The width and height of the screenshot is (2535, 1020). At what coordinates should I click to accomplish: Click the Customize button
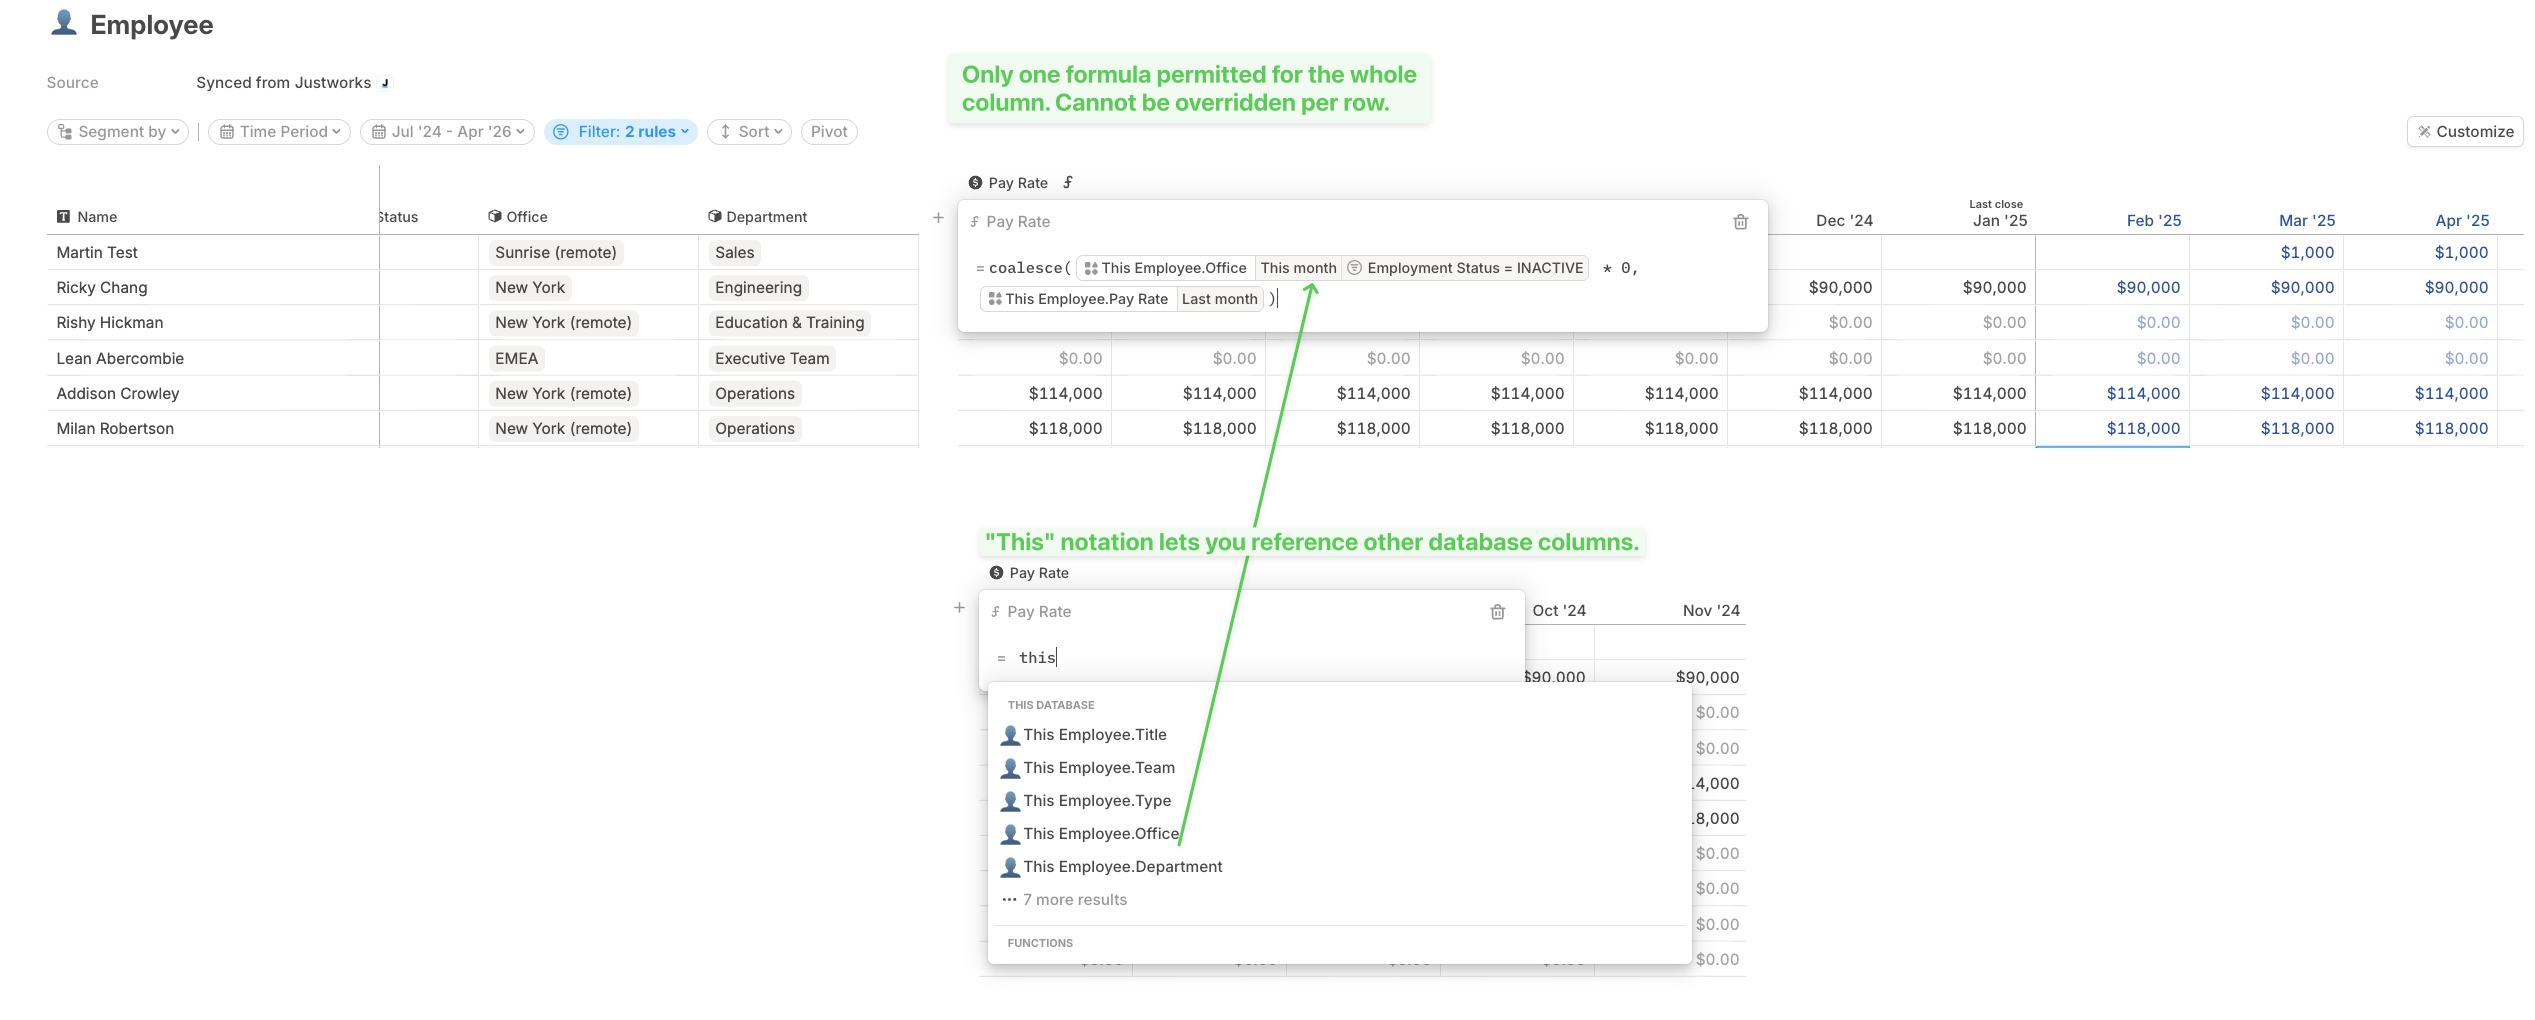click(2465, 132)
